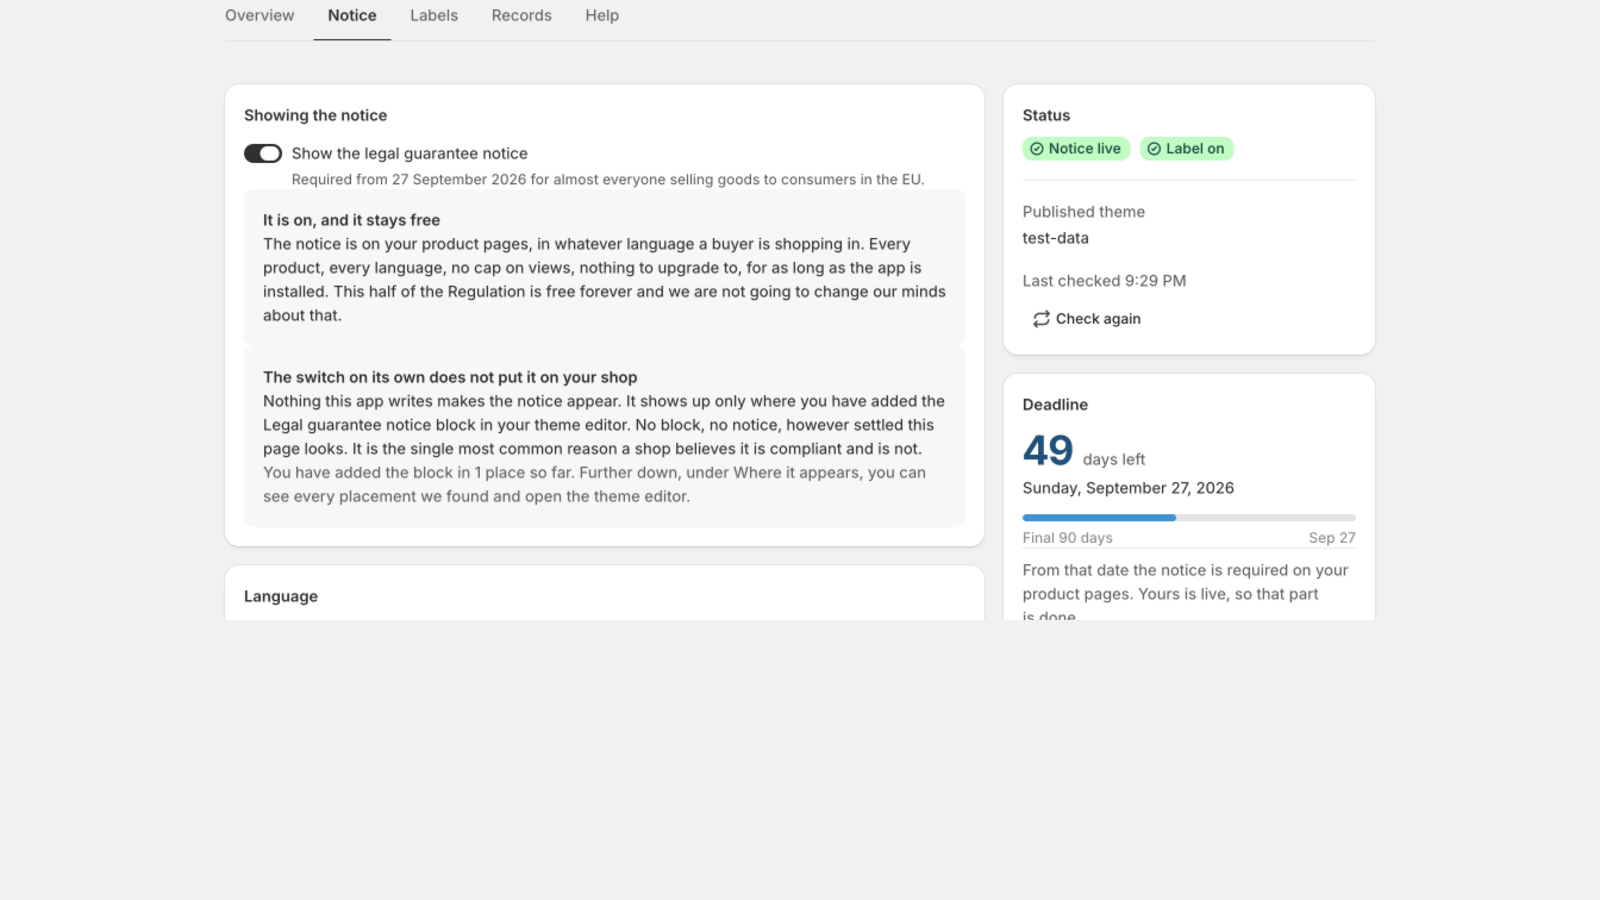Click the test-data theme name
The image size is (1600, 900).
point(1055,238)
